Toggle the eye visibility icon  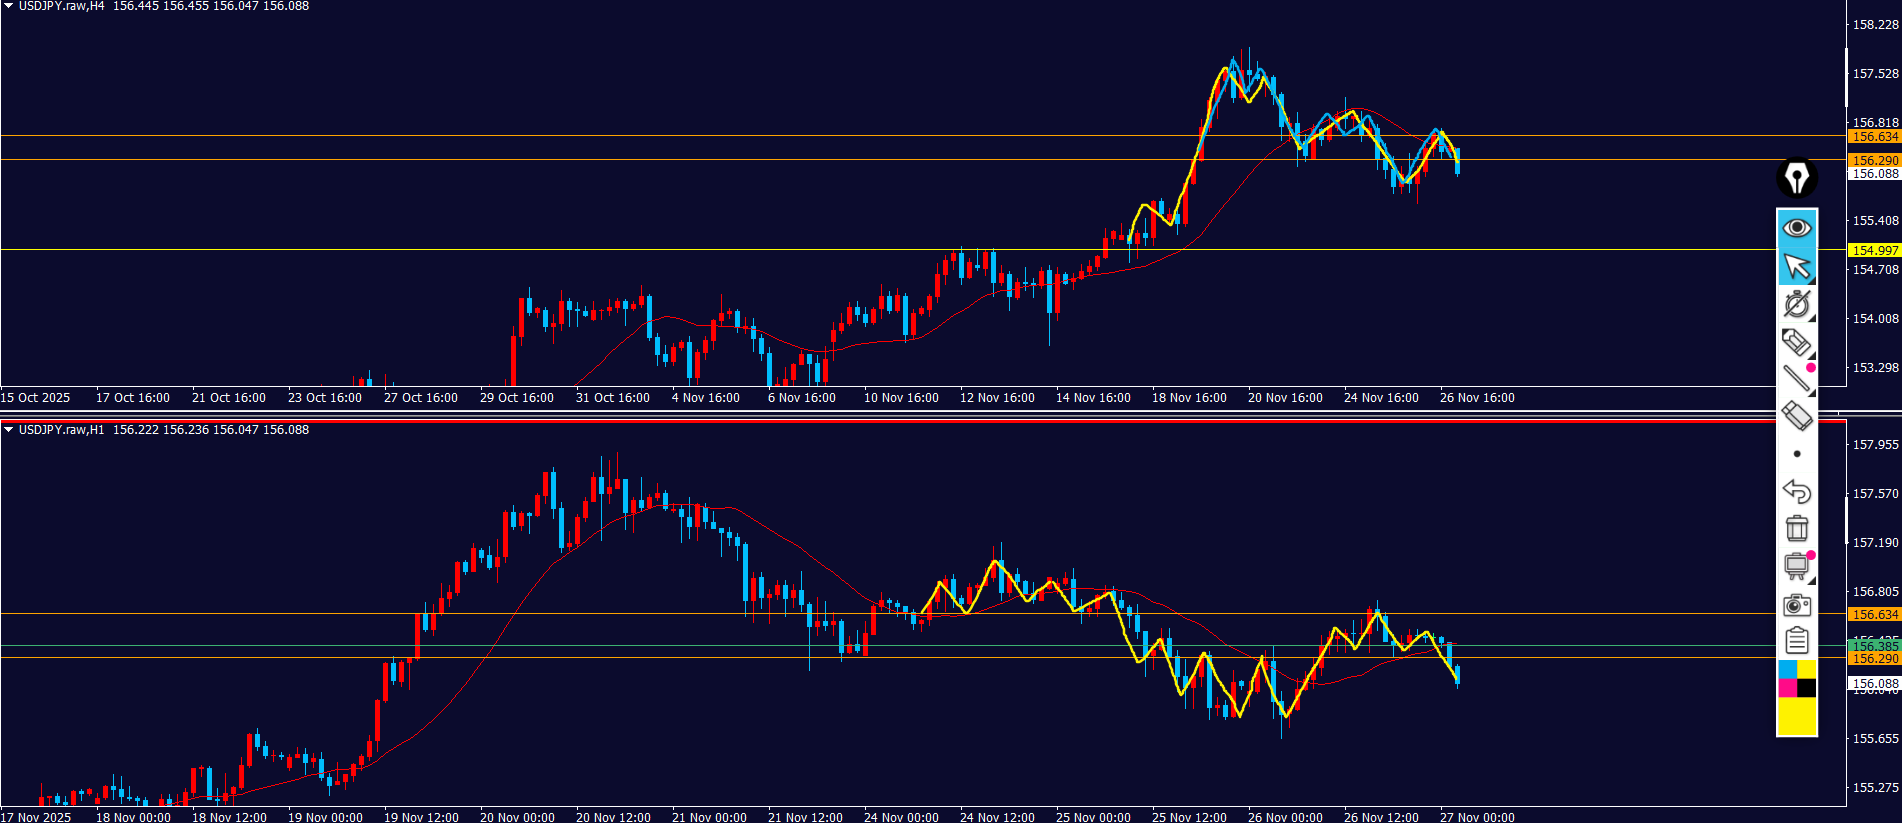pos(1796,228)
